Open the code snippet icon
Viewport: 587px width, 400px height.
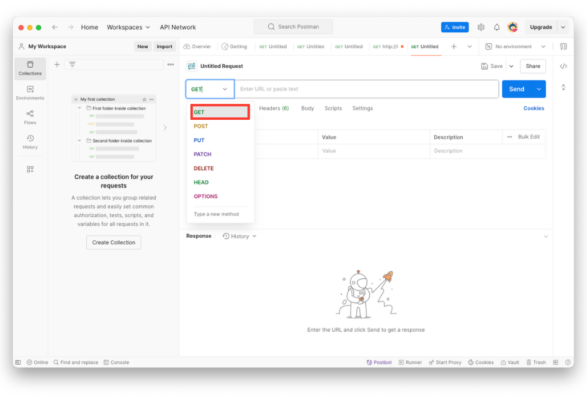click(x=563, y=66)
